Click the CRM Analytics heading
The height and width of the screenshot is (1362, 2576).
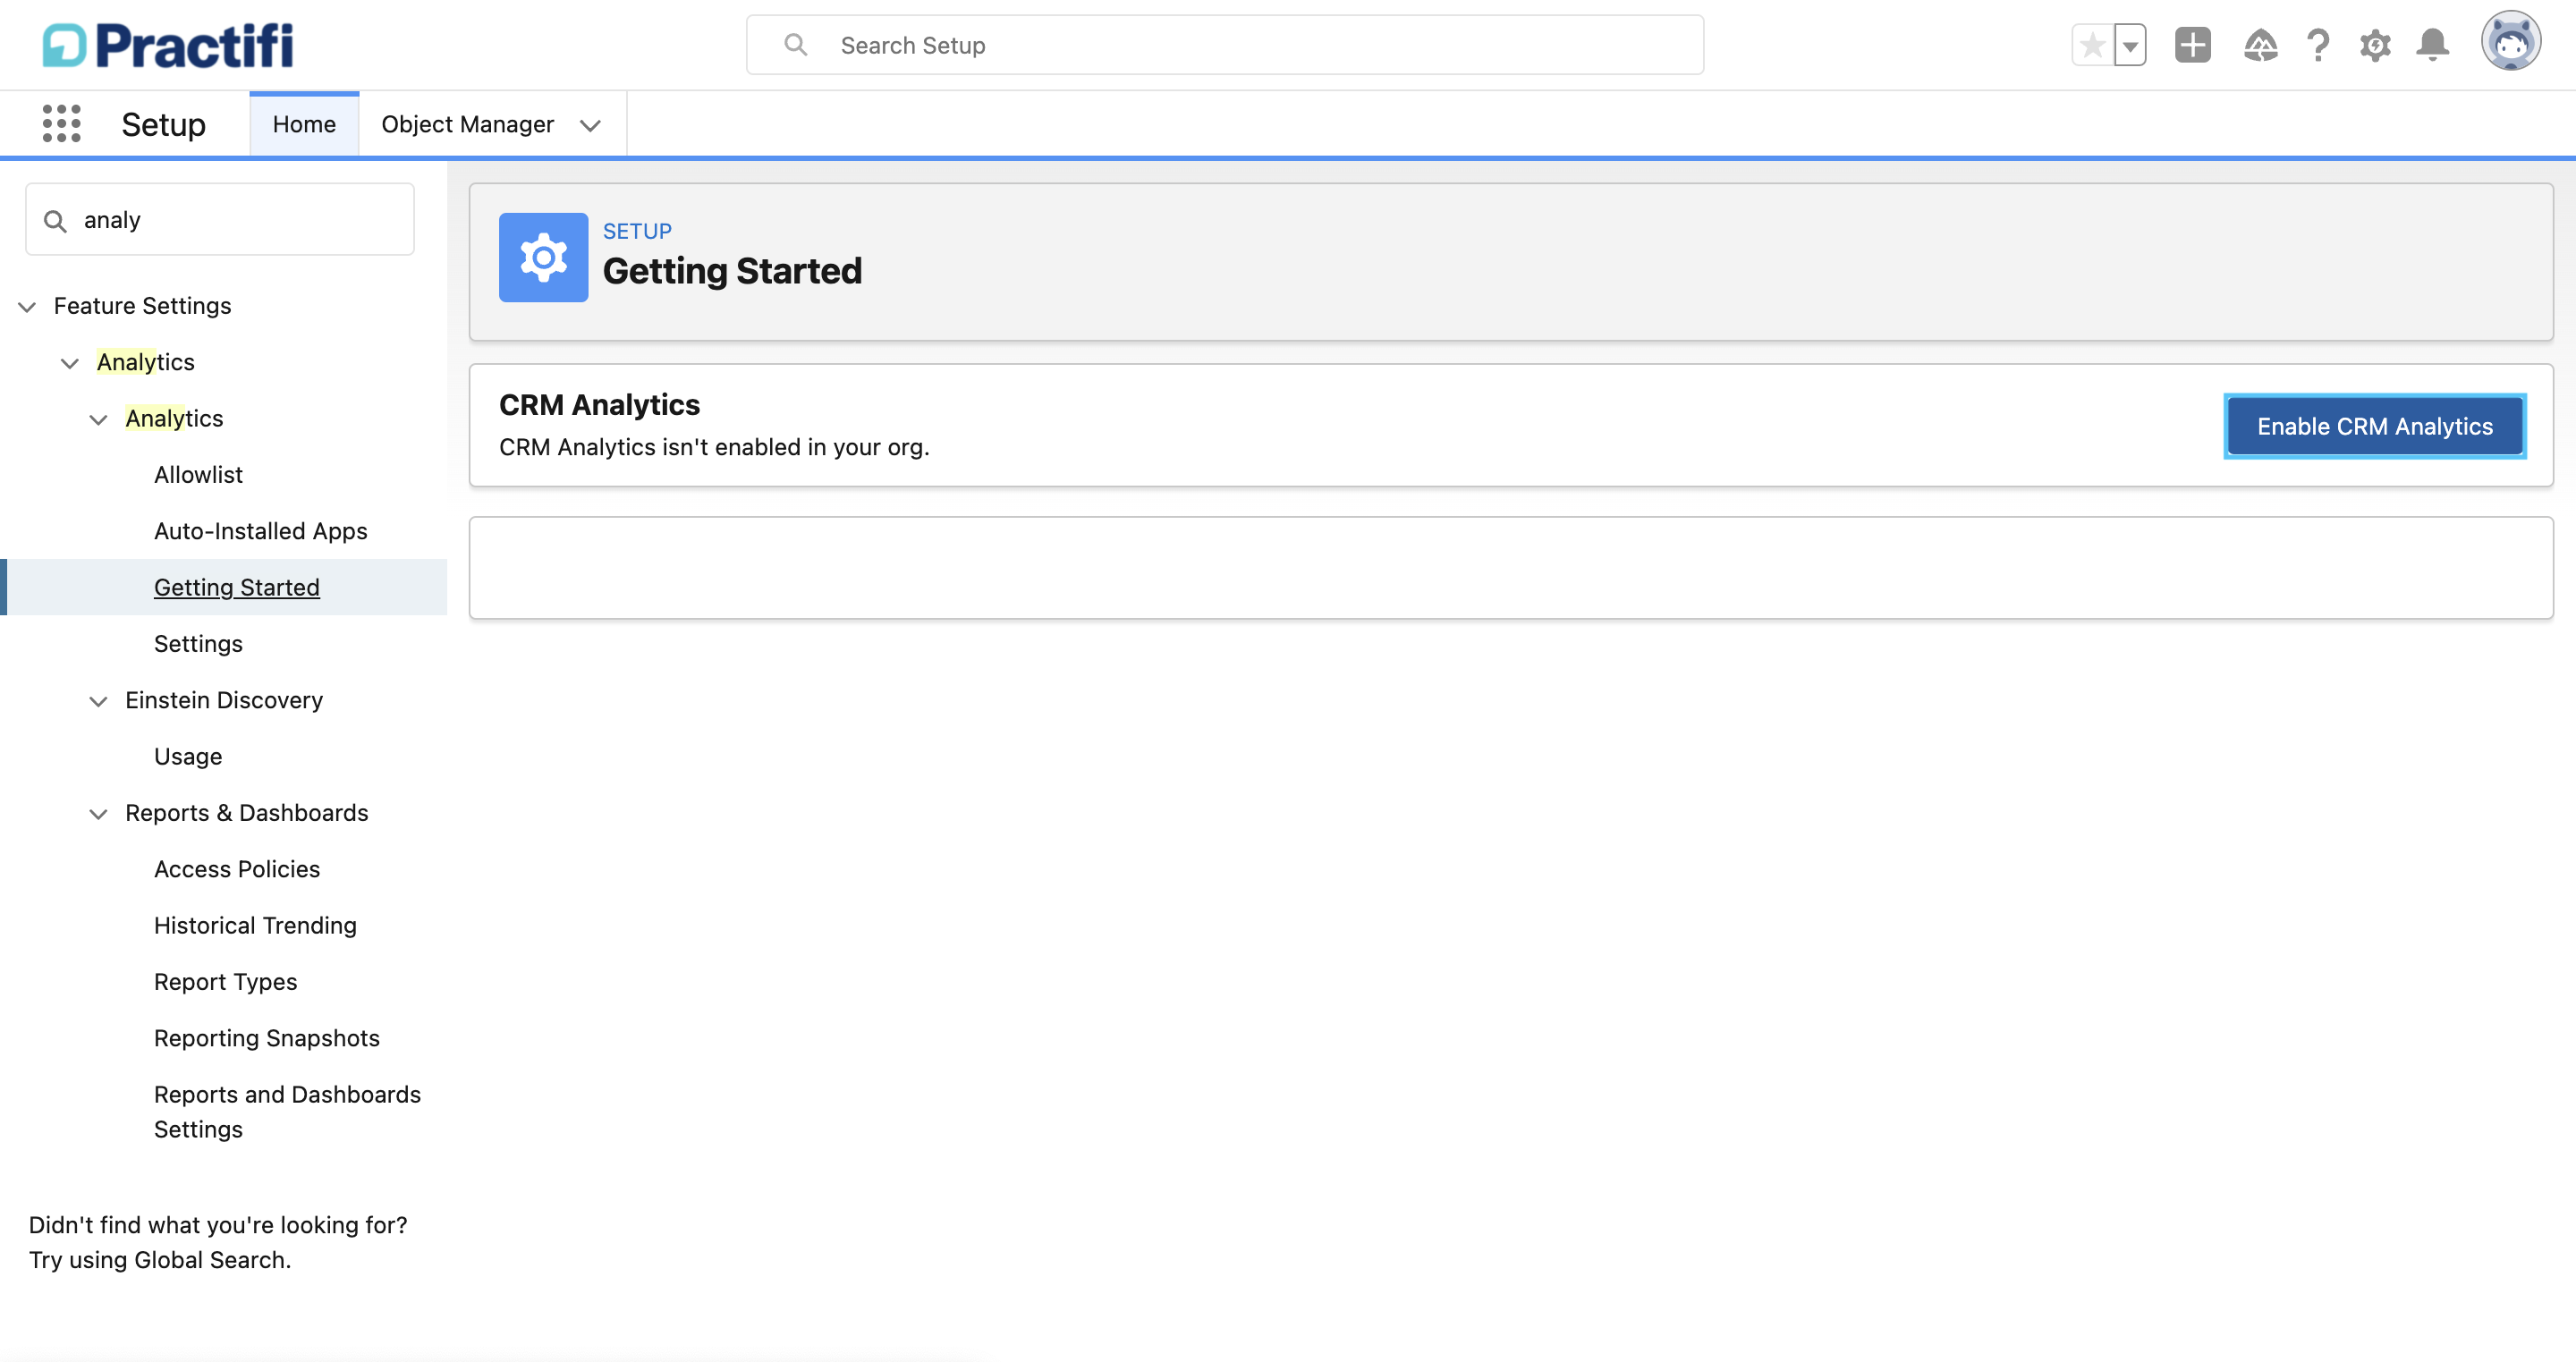[599, 405]
